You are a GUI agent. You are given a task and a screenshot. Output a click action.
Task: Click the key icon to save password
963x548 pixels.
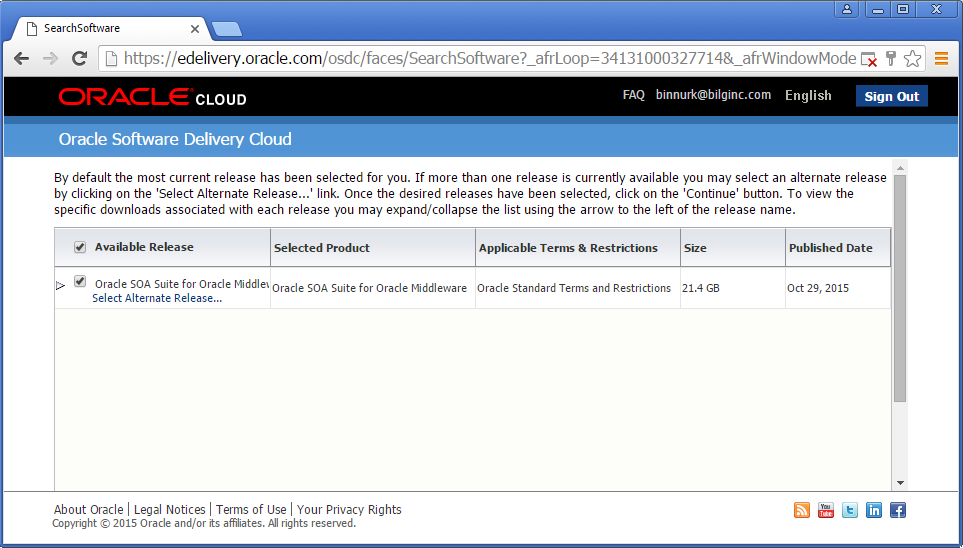coord(891,58)
